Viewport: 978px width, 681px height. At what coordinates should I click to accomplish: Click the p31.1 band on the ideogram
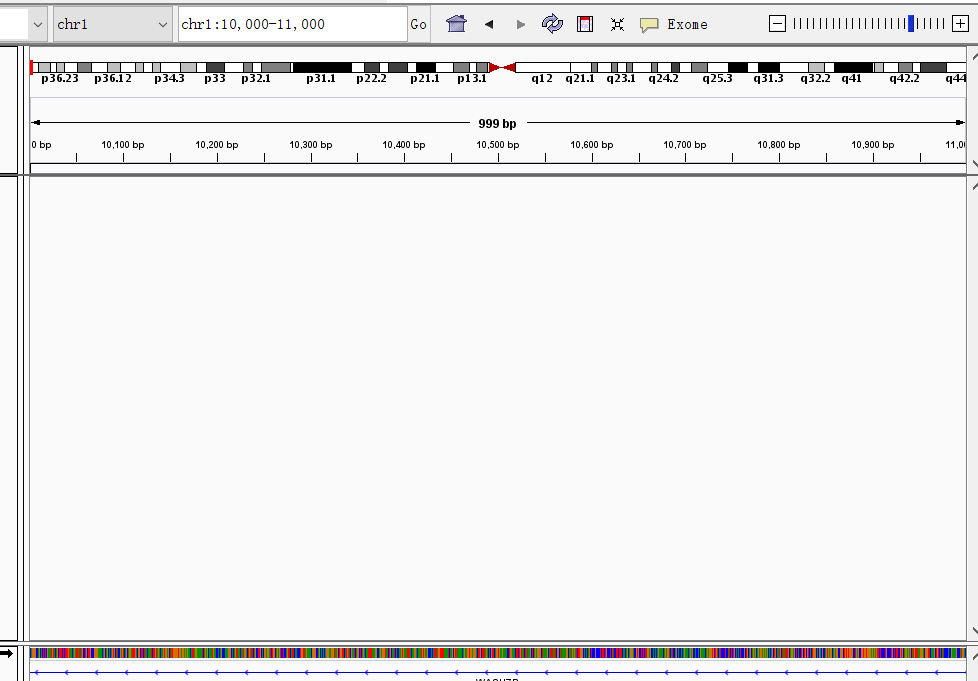tap(321, 67)
